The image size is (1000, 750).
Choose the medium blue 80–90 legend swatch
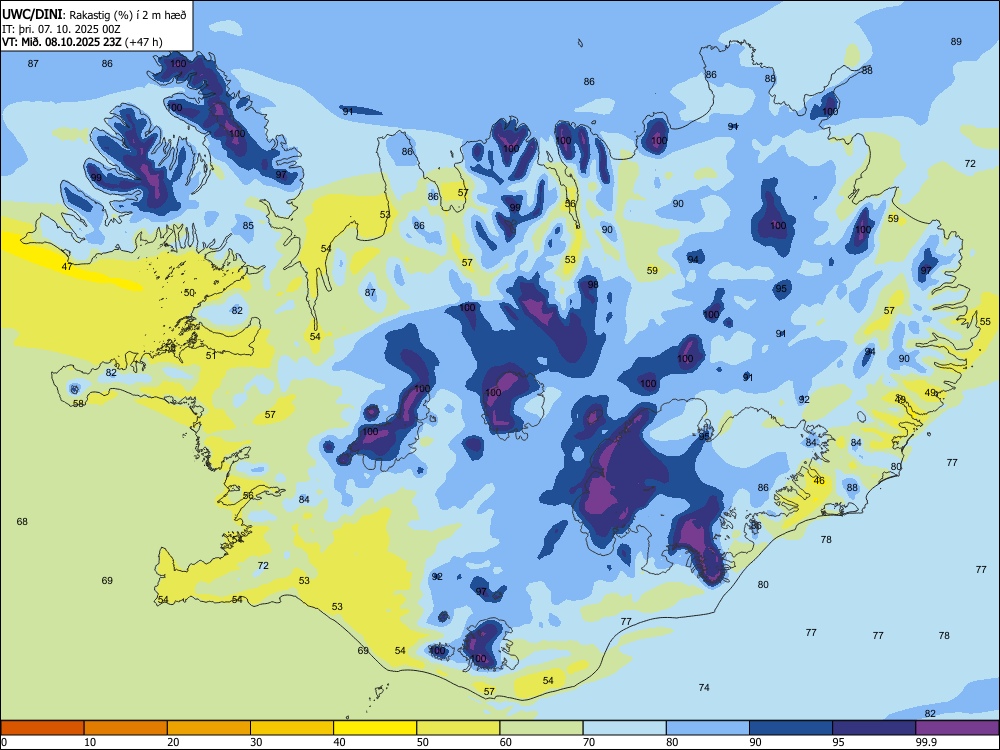click(x=707, y=728)
